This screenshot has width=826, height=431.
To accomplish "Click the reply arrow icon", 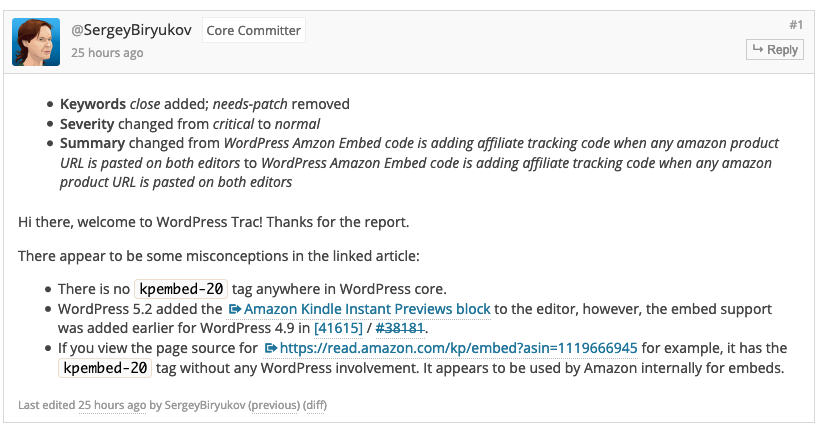I will coord(759,49).
